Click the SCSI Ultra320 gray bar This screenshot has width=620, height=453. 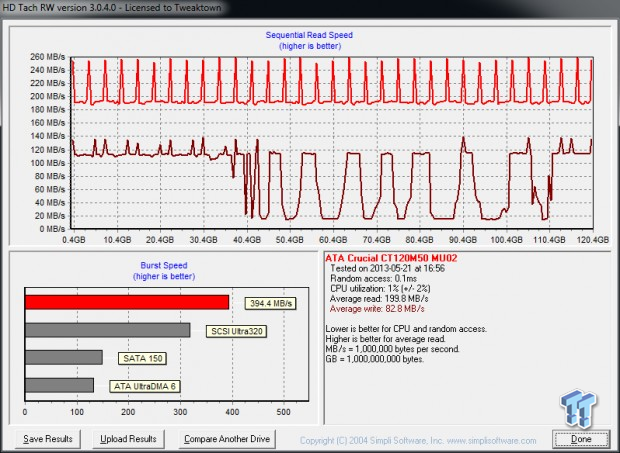[x=108, y=330]
